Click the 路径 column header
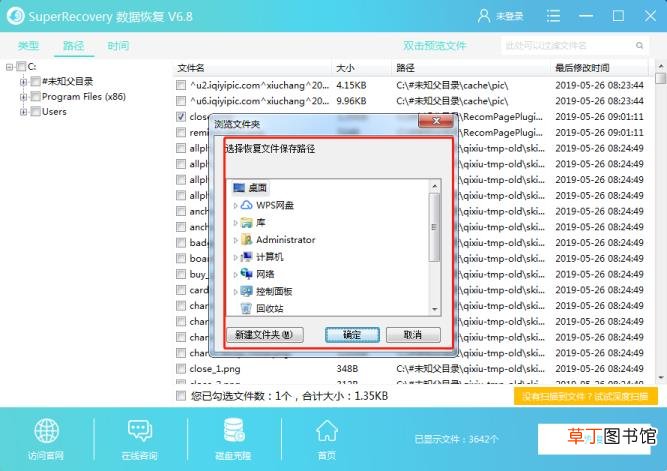The height and width of the screenshot is (471, 667). [405, 68]
